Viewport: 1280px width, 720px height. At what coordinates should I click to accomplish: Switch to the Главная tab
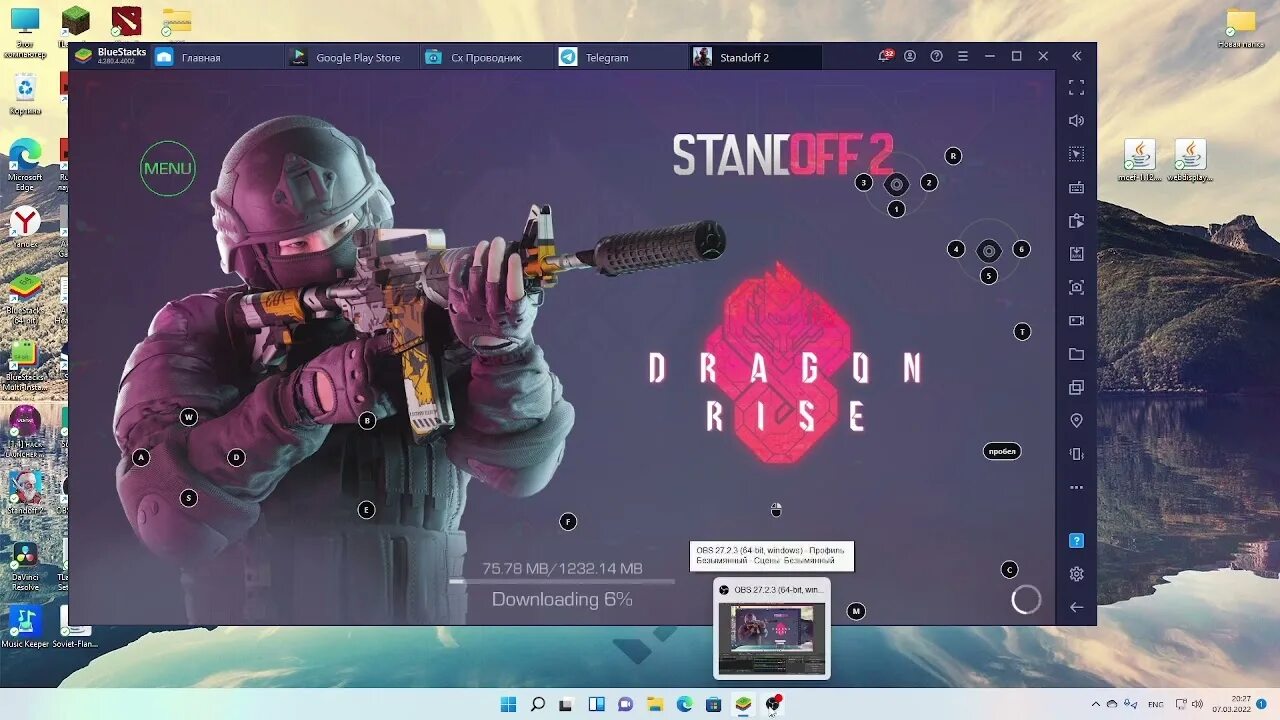click(x=215, y=57)
